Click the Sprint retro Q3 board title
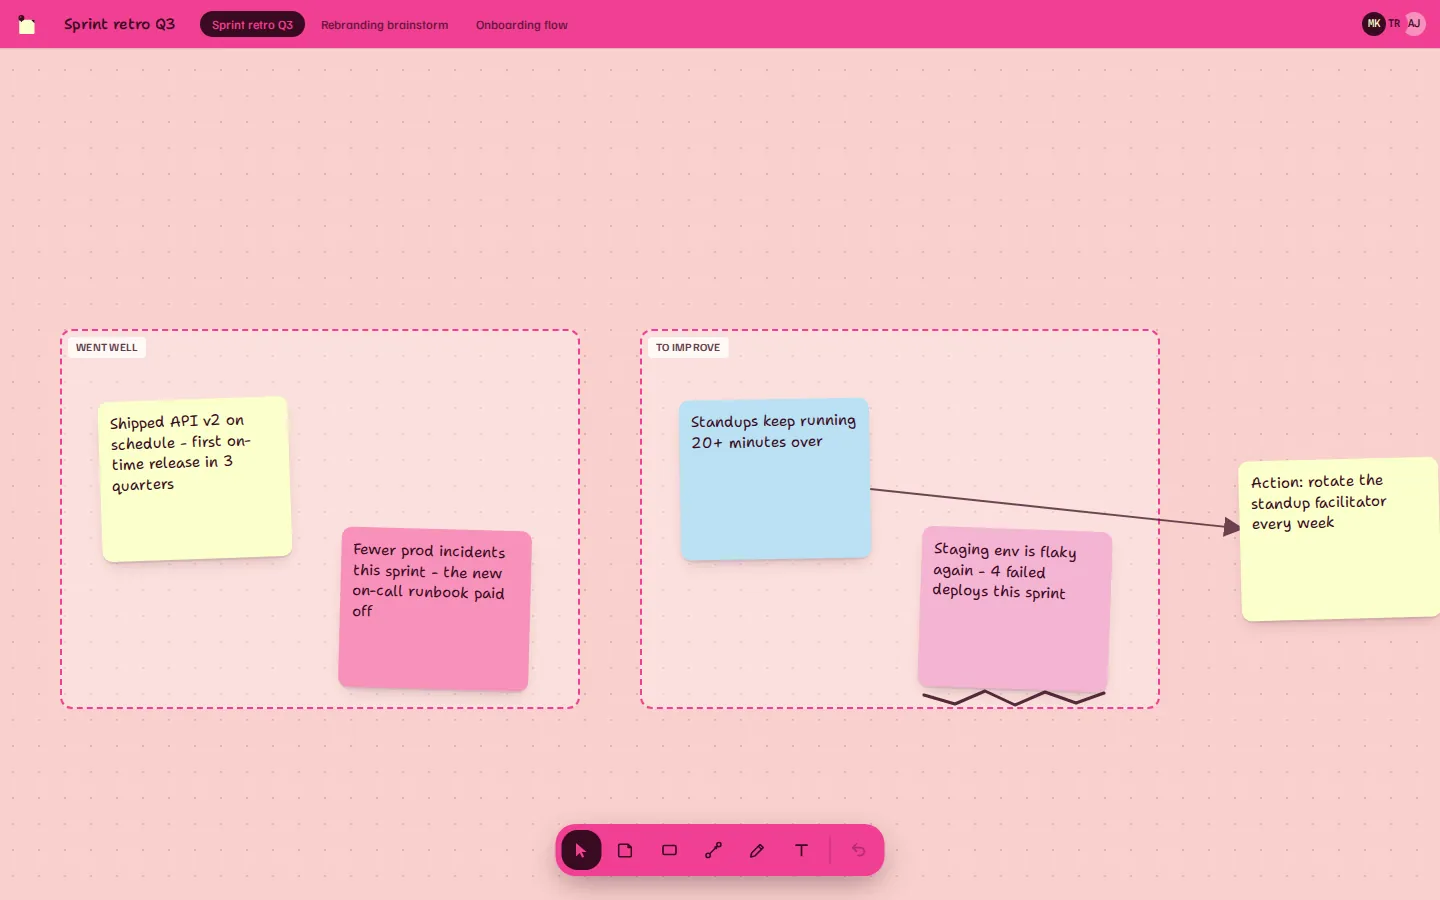1440x900 pixels. [x=119, y=24]
